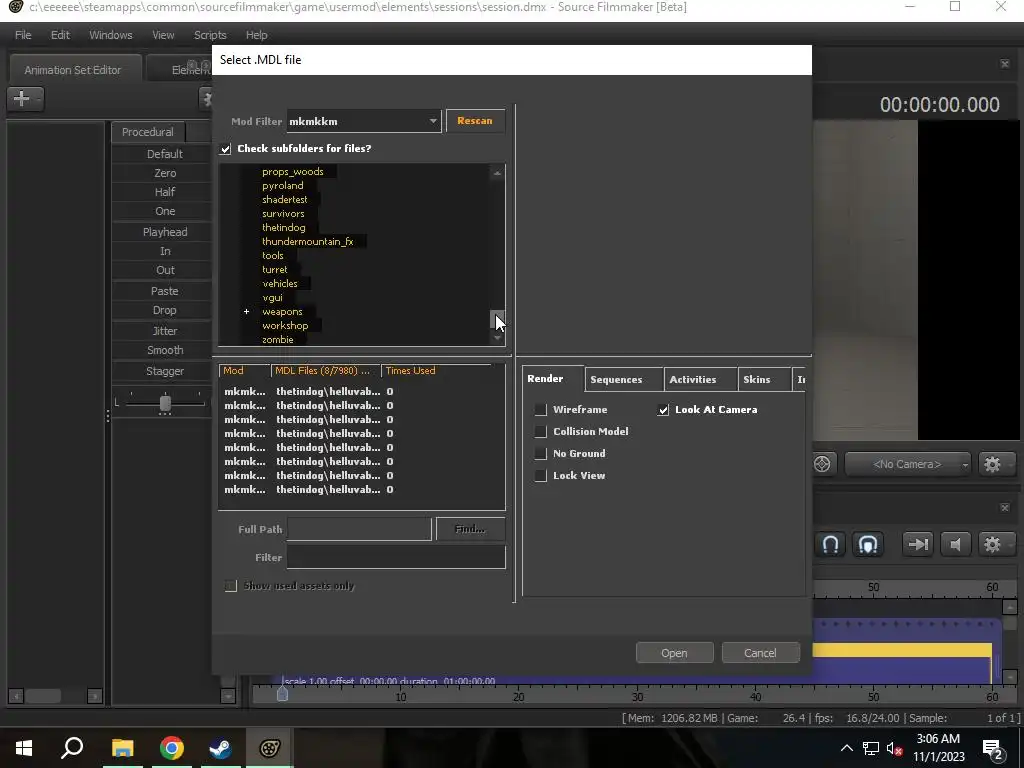1024x768 pixels.
Task: Cancel the Select MDL file dialog
Action: click(x=760, y=653)
